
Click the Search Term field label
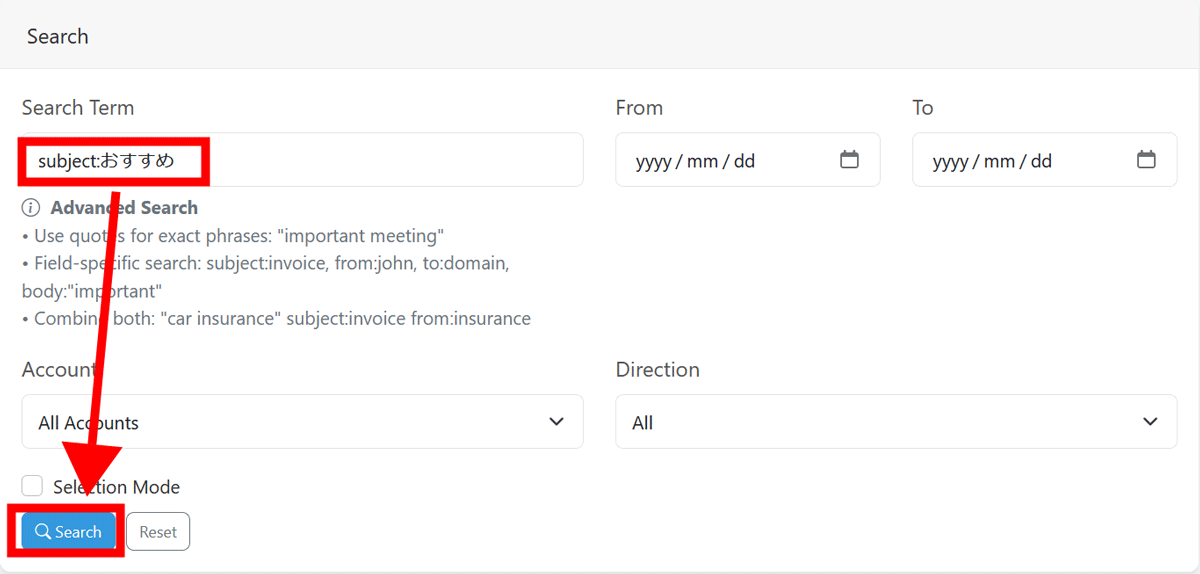coord(78,107)
